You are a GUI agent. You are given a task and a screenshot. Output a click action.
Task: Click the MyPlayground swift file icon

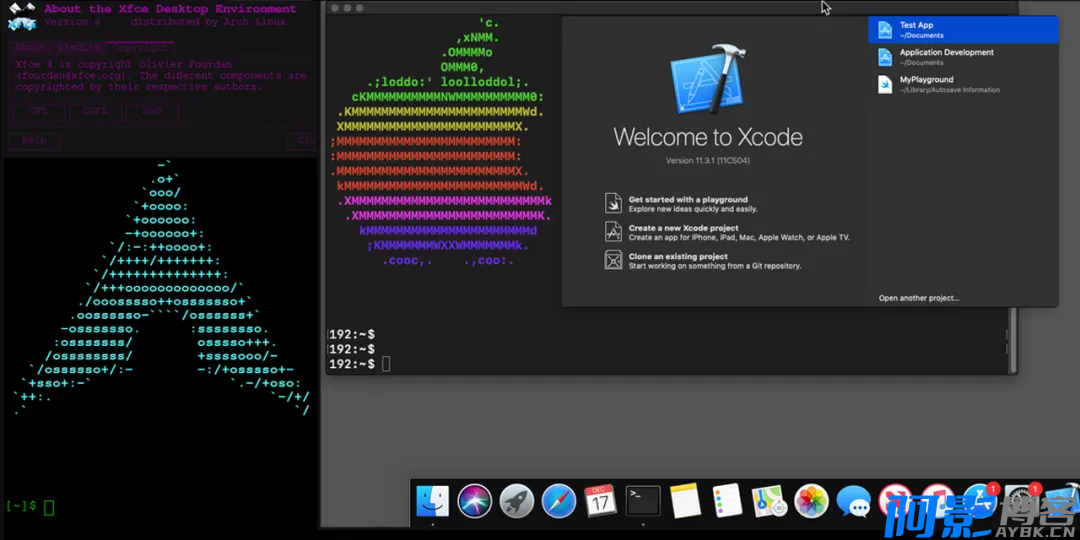click(885, 84)
